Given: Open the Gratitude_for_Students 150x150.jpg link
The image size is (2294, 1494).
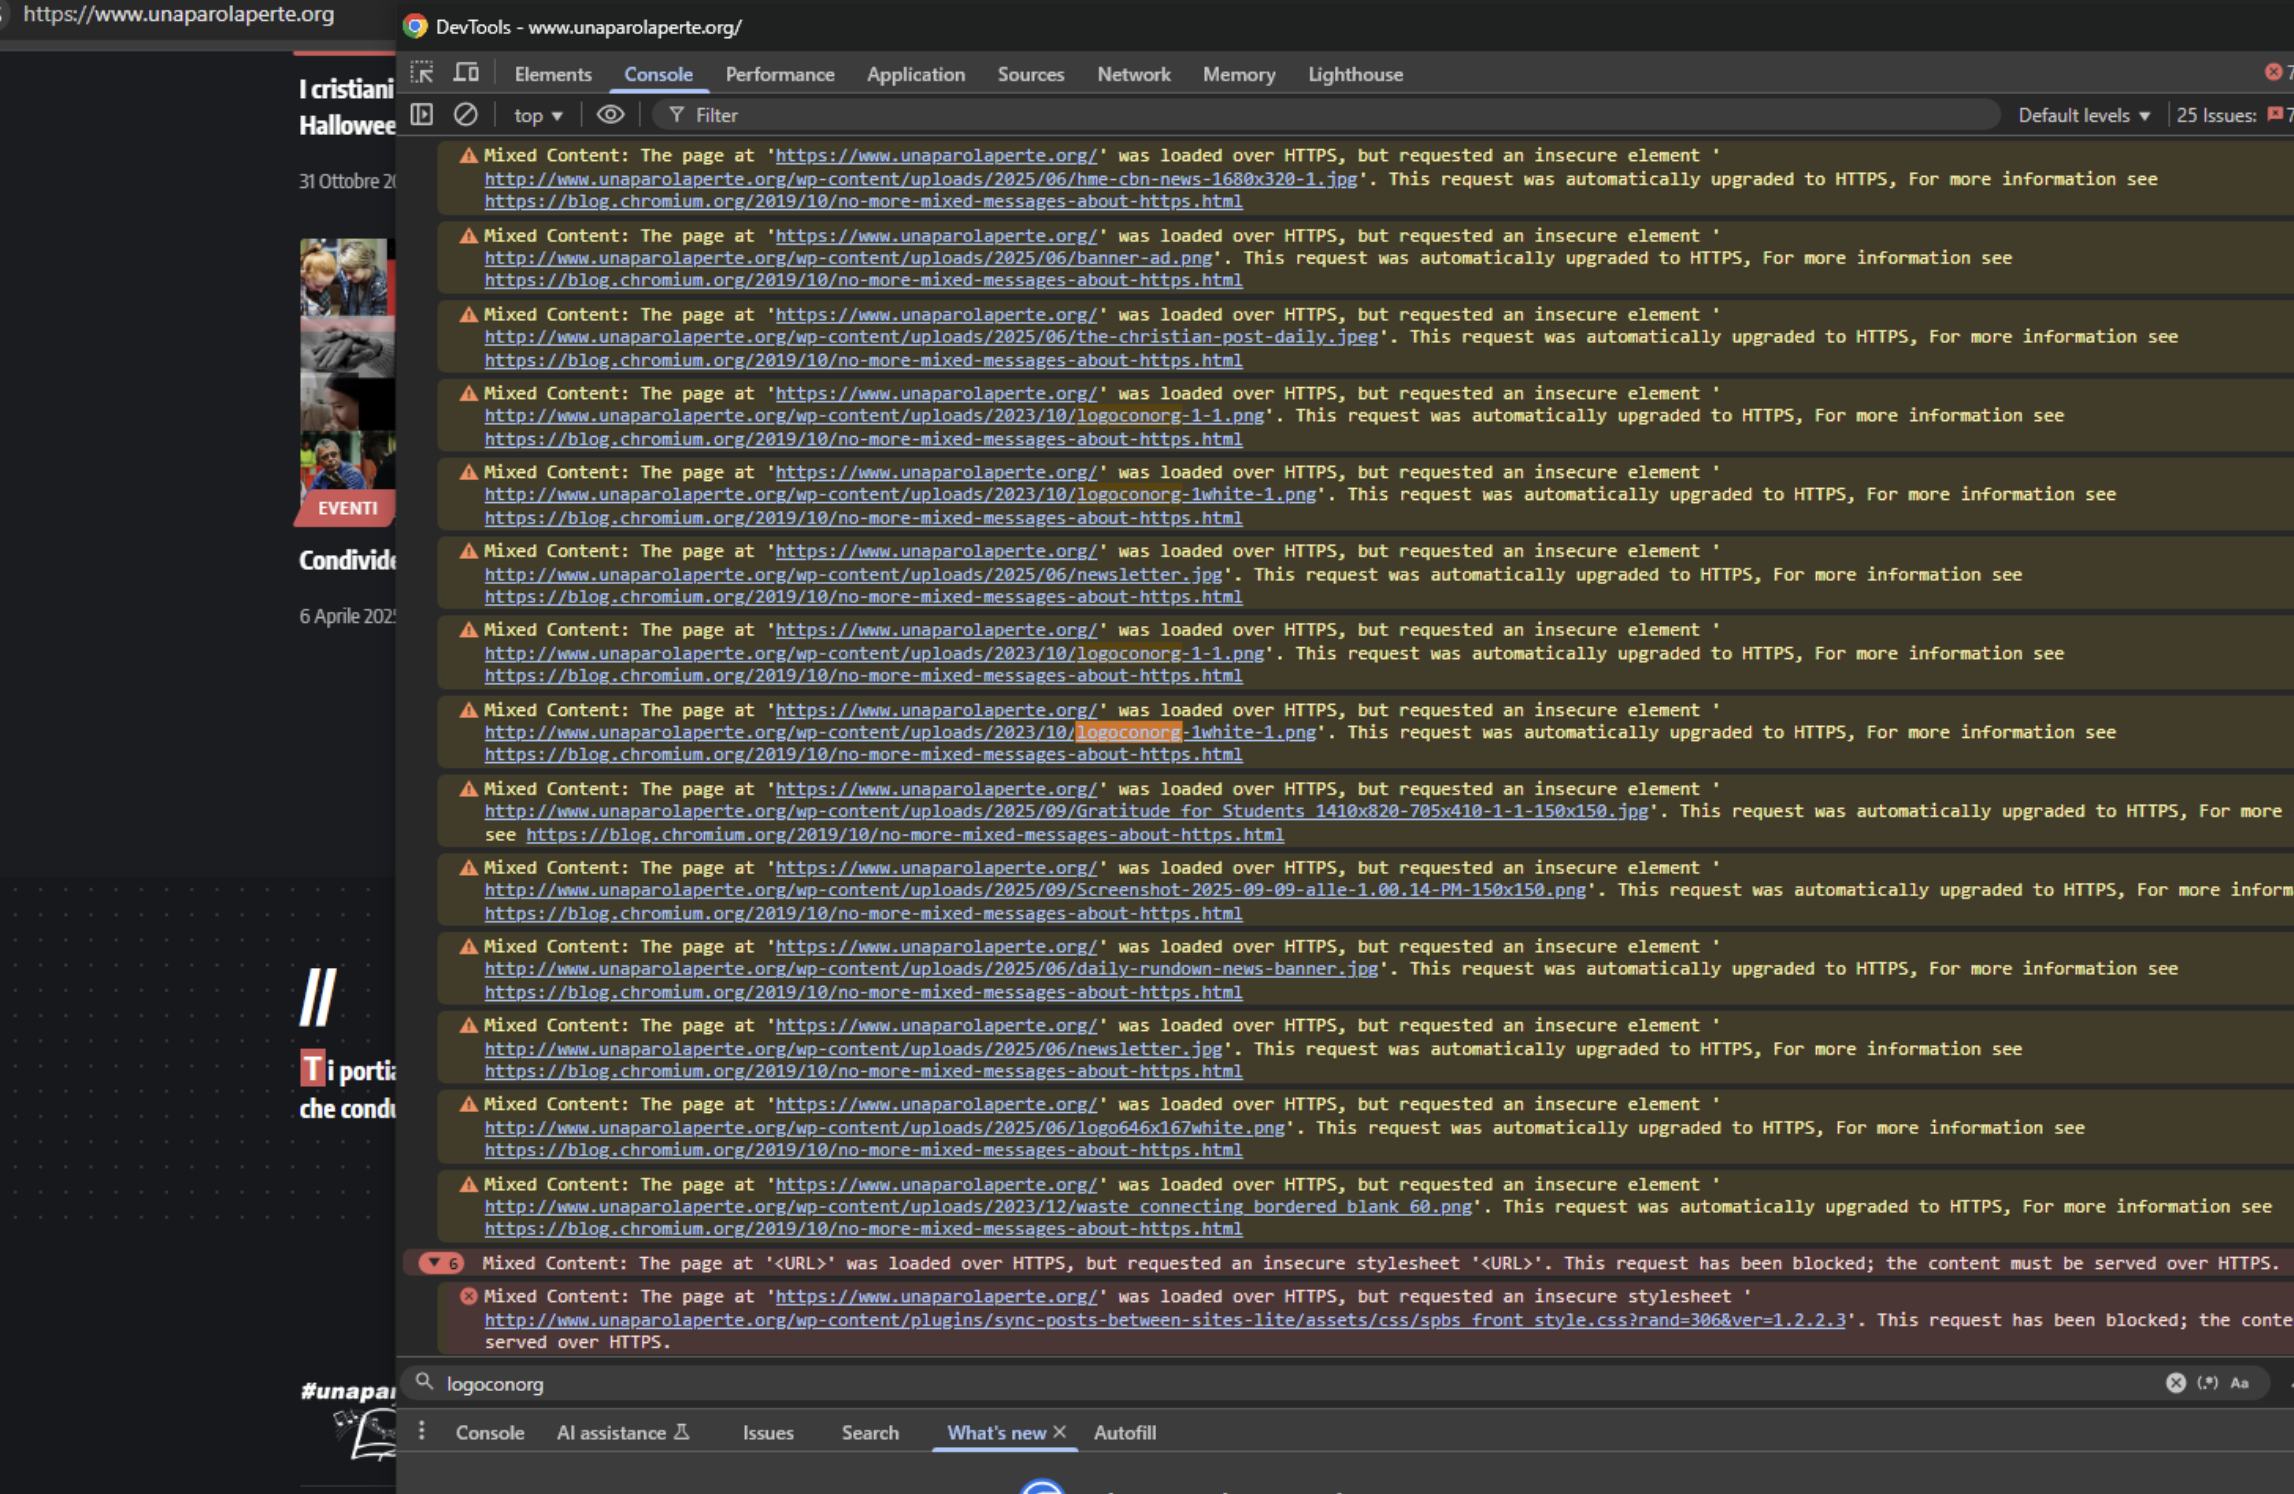Looking at the screenshot, I should pos(1066,811).
